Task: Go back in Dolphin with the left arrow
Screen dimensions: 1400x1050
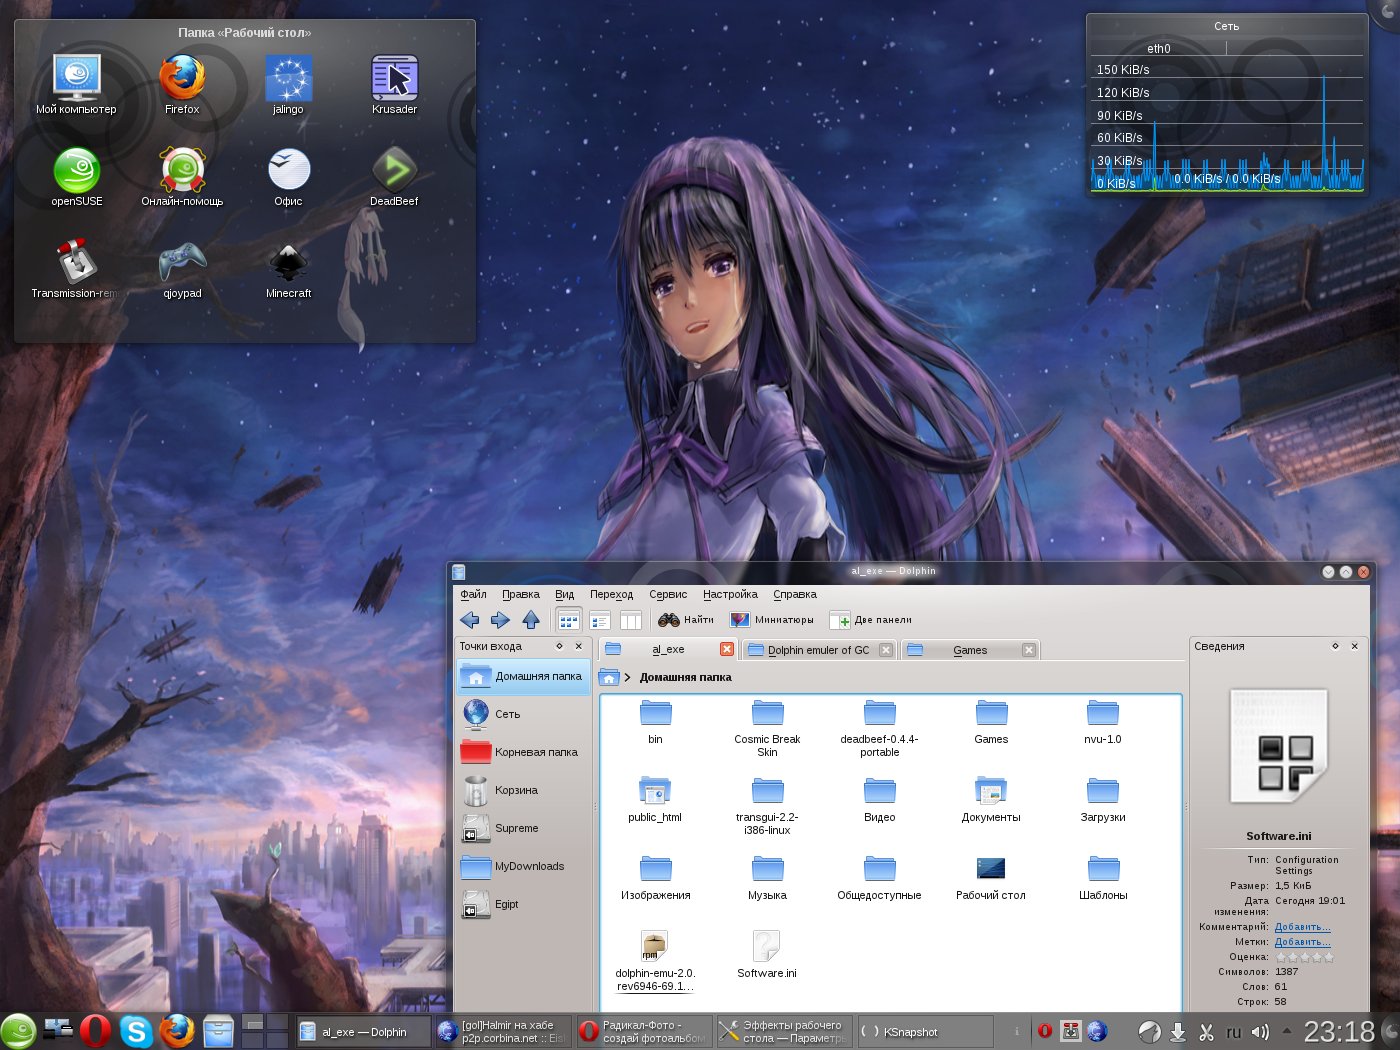Action: 470,620
